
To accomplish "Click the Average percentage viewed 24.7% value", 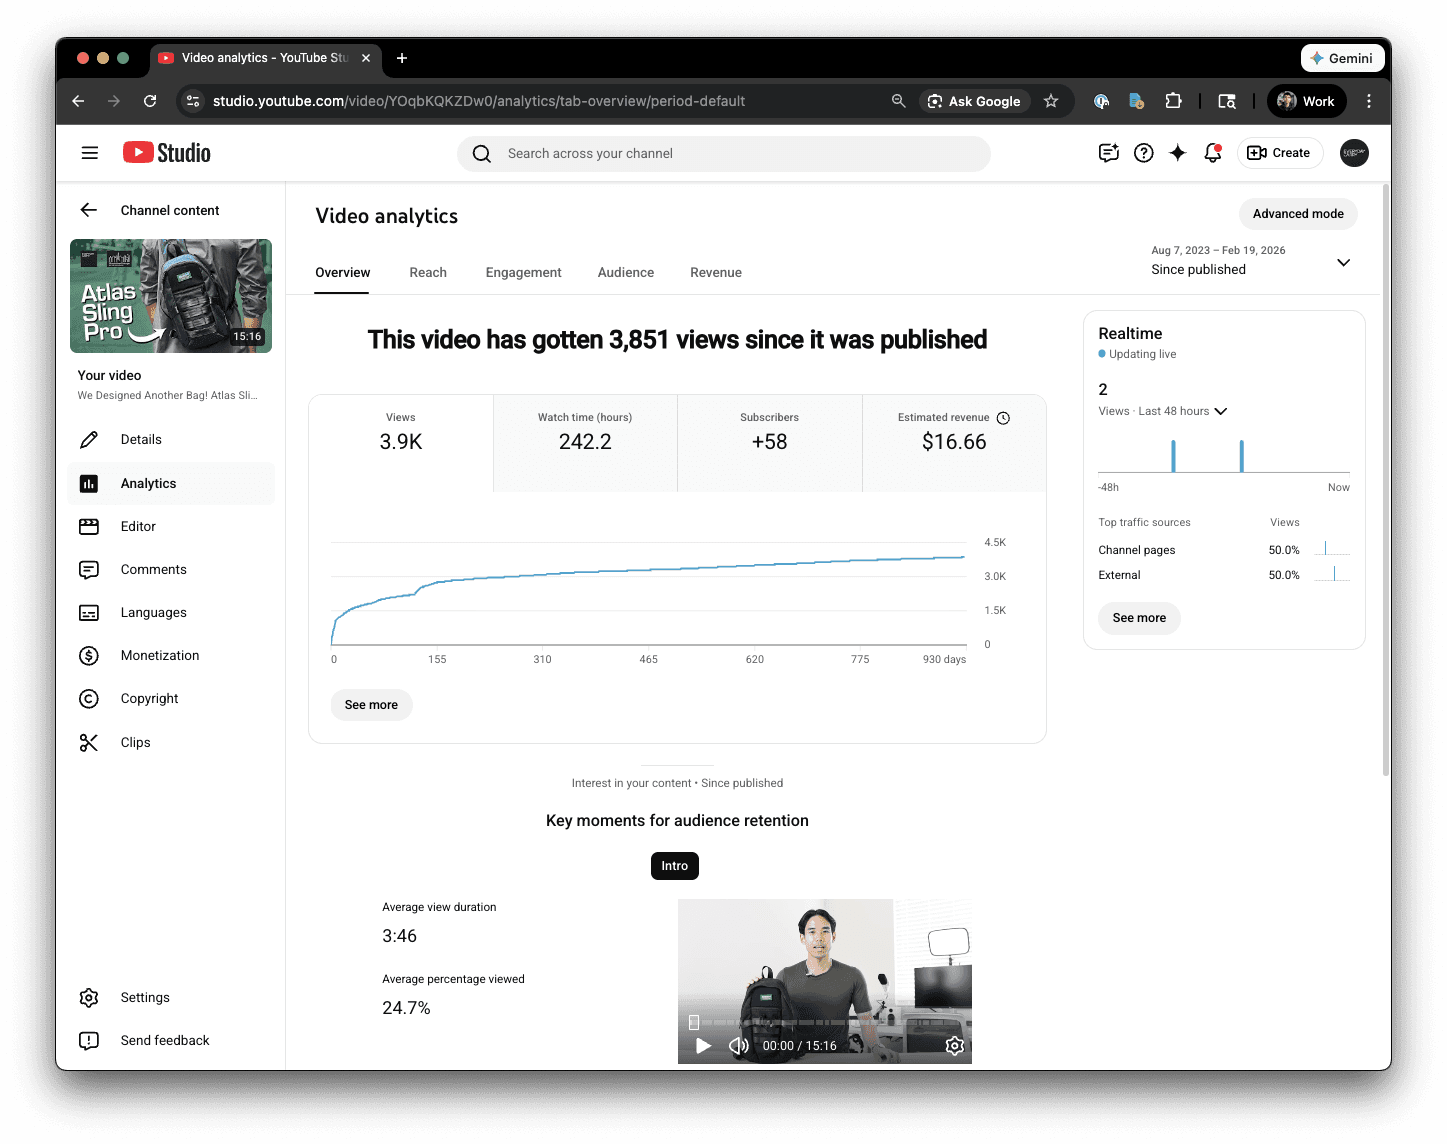I will click(x=406, y=1009).
